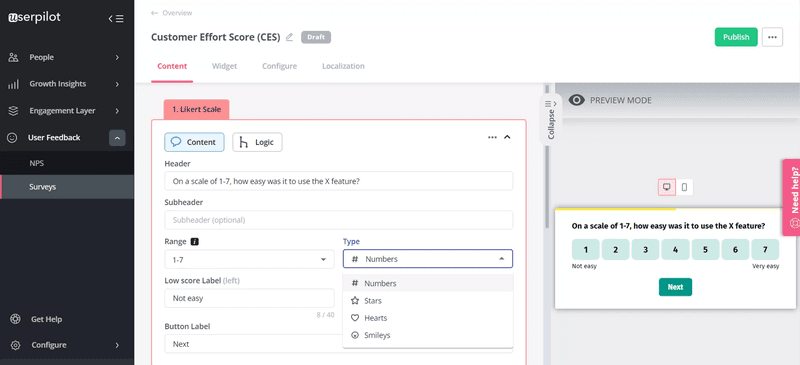Open the Content tab

tap(172, 66)
